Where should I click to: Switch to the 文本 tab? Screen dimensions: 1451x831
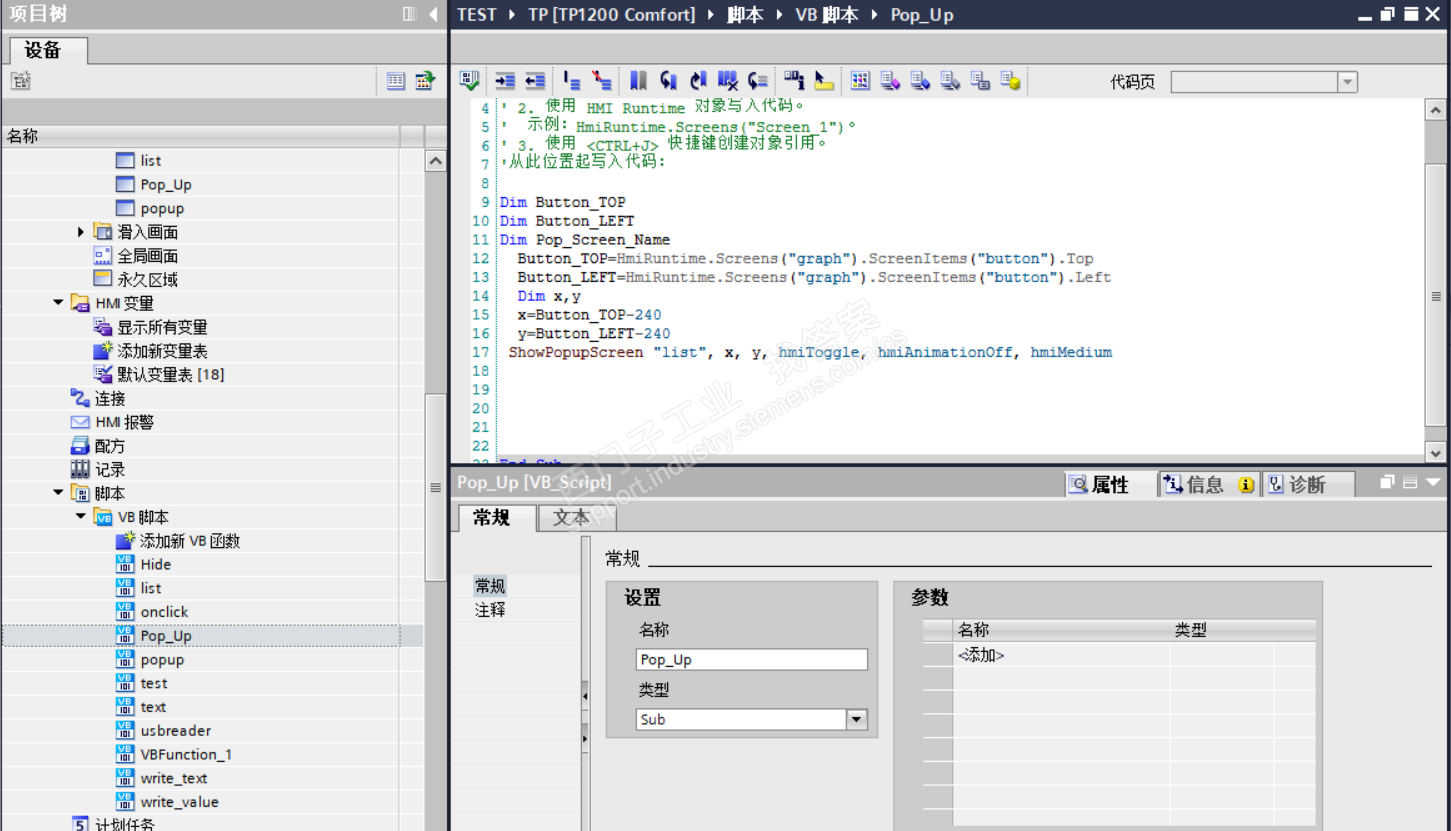(x=571, y=517)
